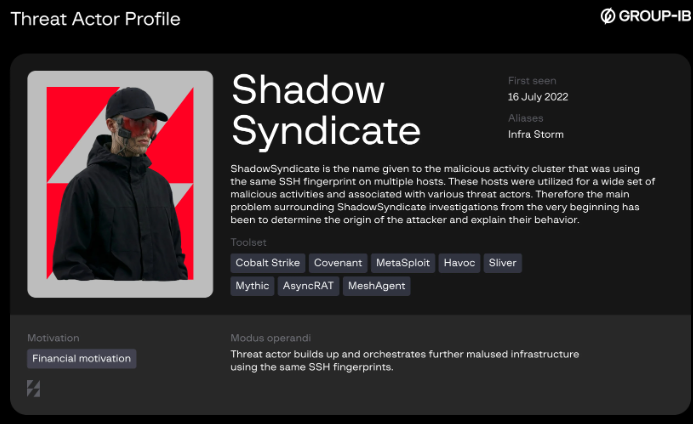
Task: Click the Motivation section label
Action: click(x=53, y=338)
